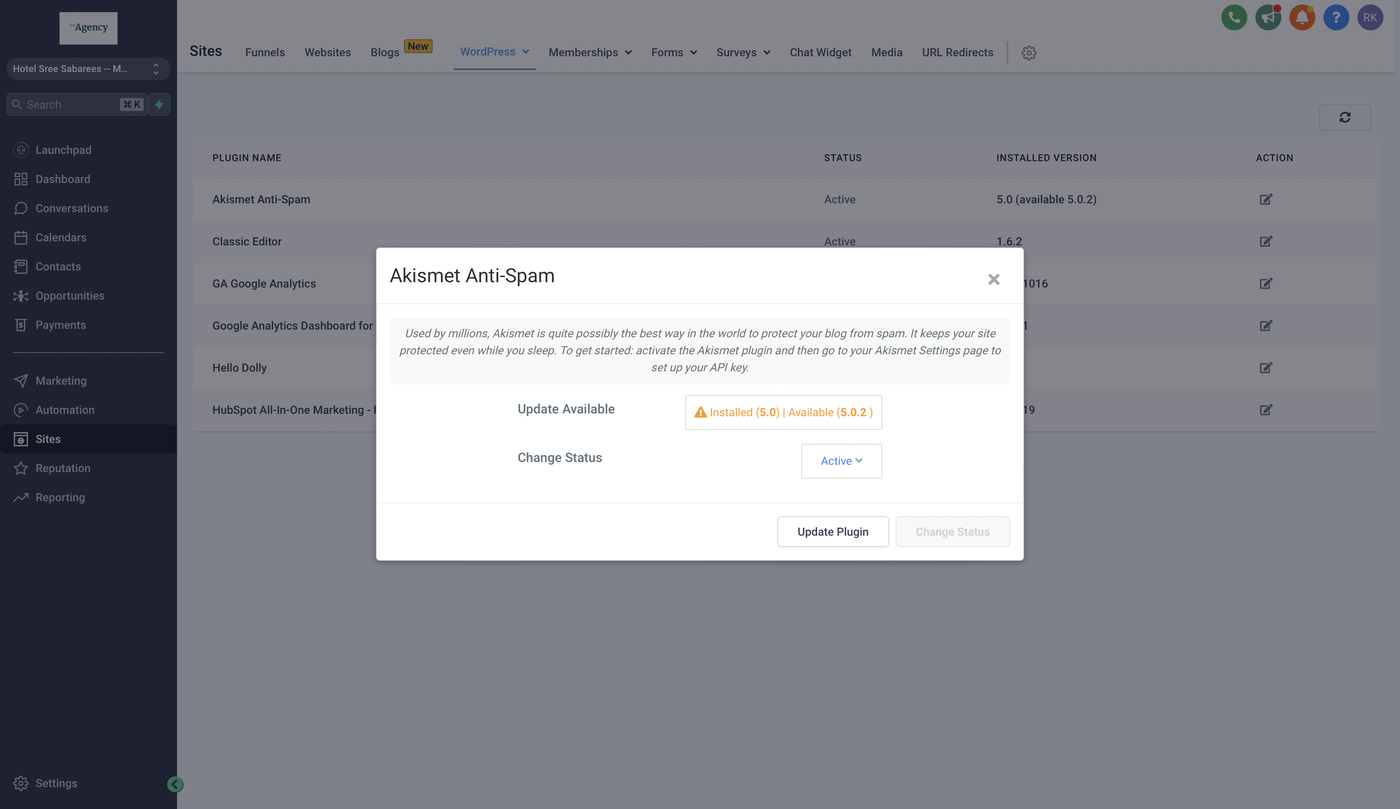
Task: Click the lightning quick actions button
Action: pos(159,104)
